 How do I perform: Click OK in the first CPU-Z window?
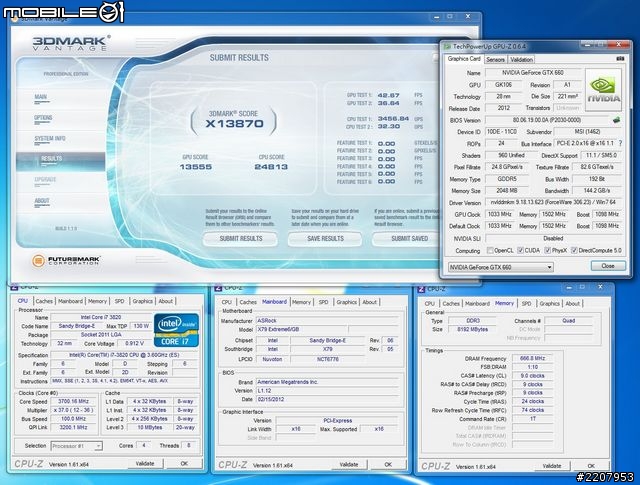tap(184, 464)
